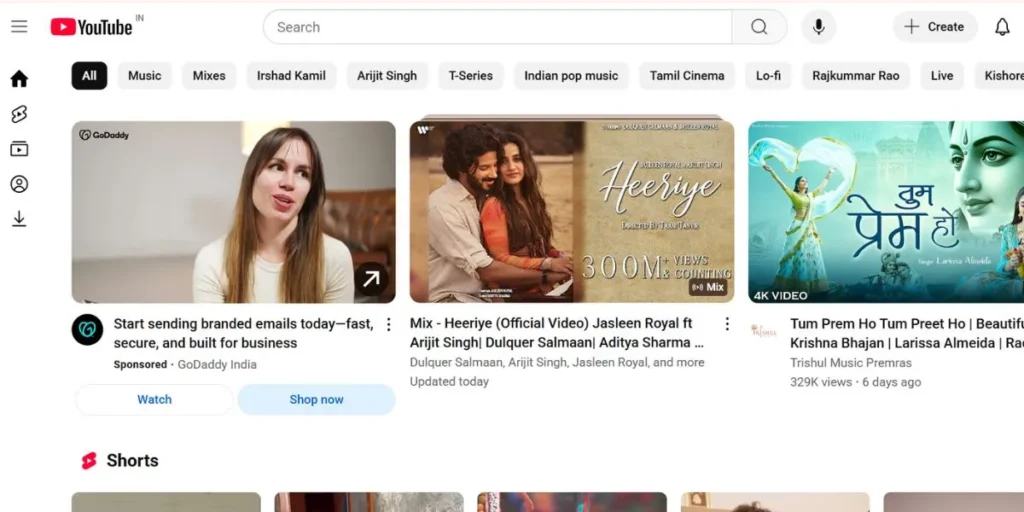Open Tum Prem Ho video thumbnail
The image size is (1024, 512).
click(886, 212)
